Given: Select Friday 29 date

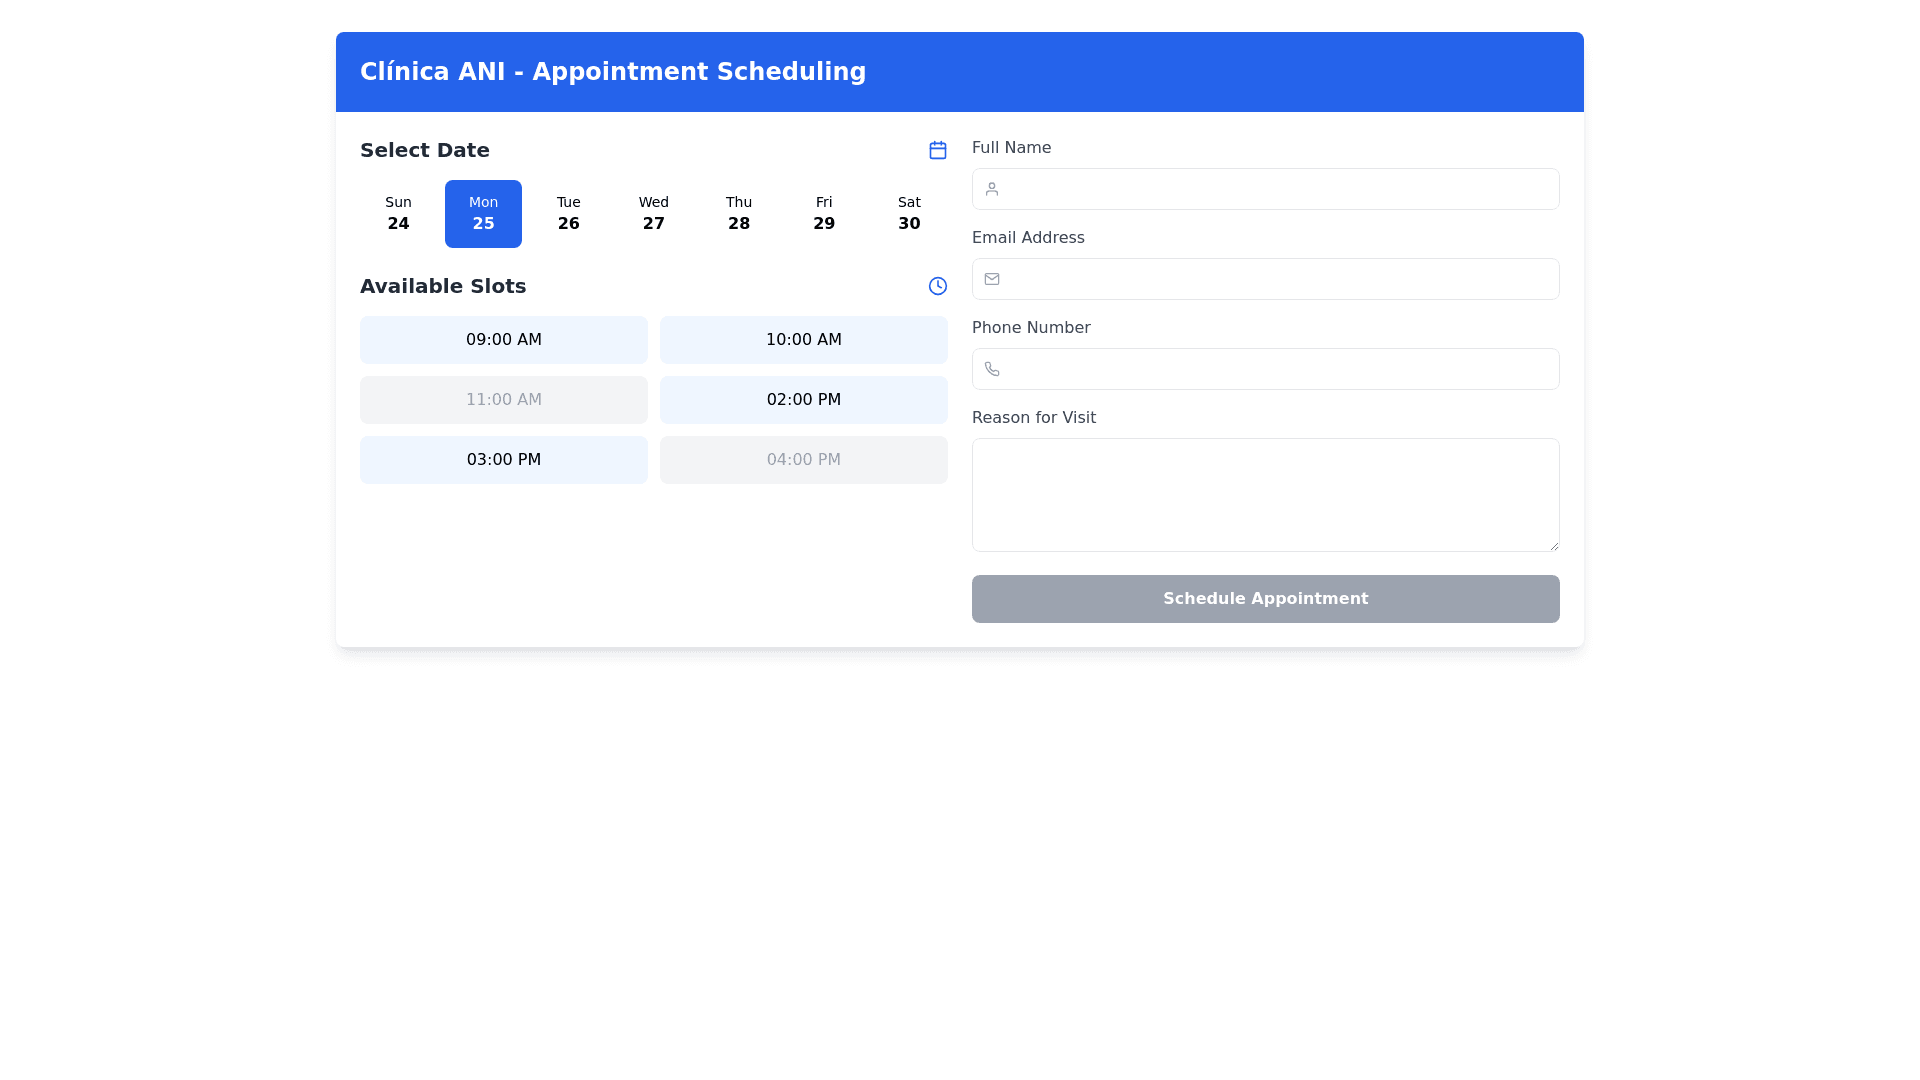Looking at the screenshot, I should [823, 214].
